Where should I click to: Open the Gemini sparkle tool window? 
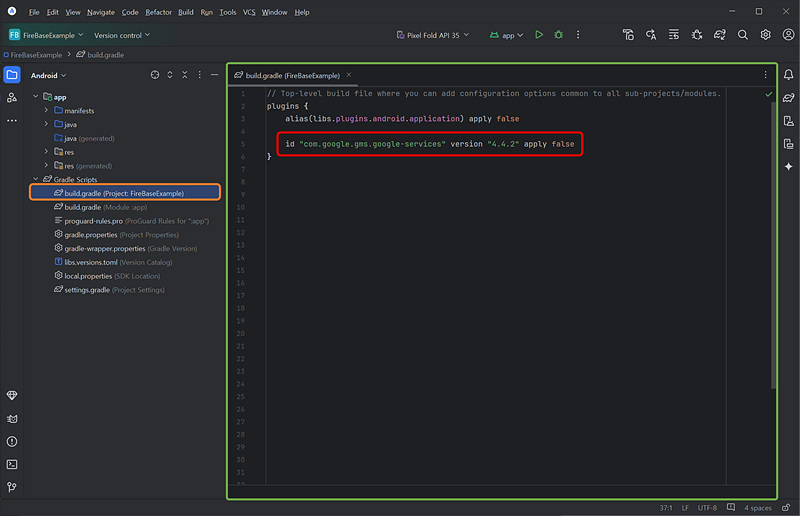pos(788,166)
